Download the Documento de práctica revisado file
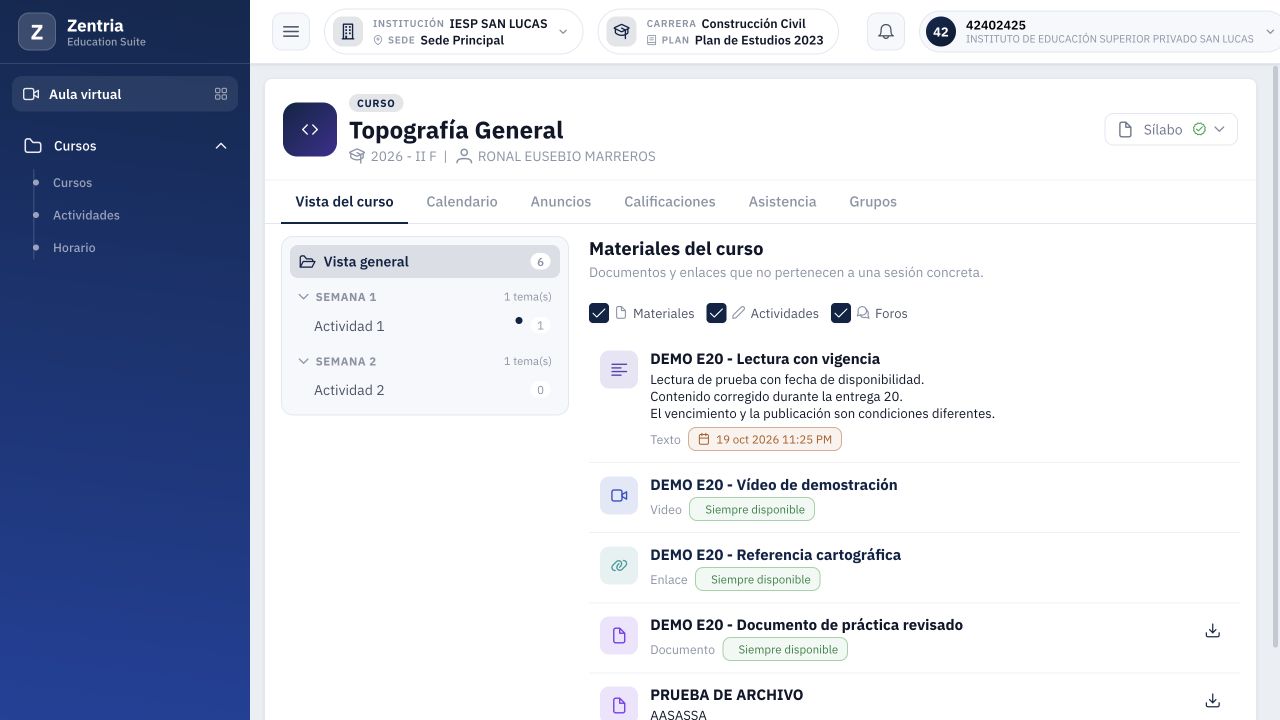1280x720 pixels. point(1212,631)
